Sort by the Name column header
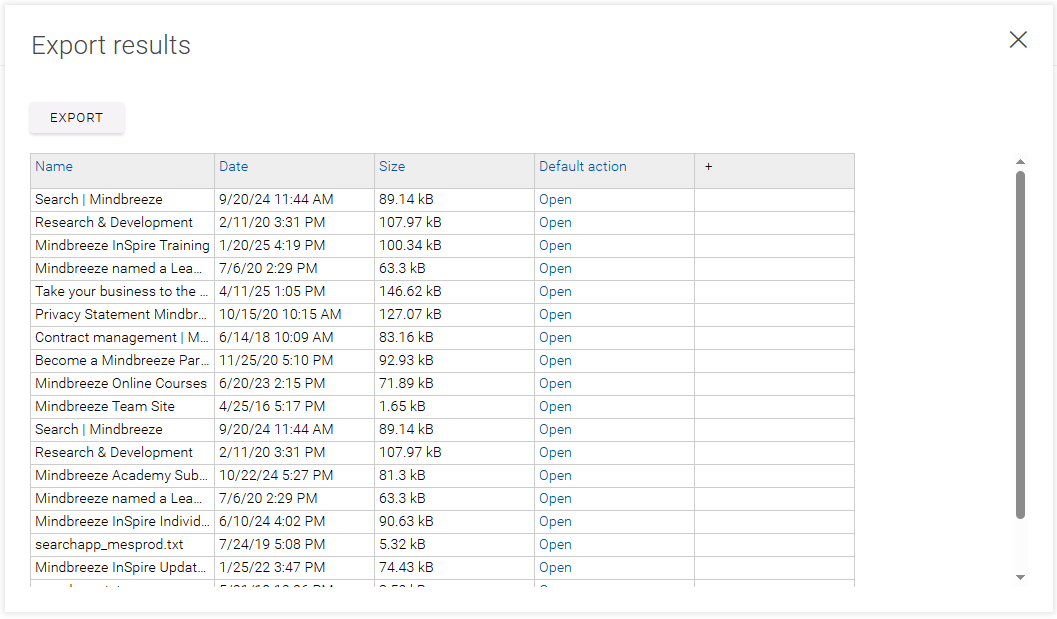Viewport: 1057px width, 619px height. coord(54,167)
